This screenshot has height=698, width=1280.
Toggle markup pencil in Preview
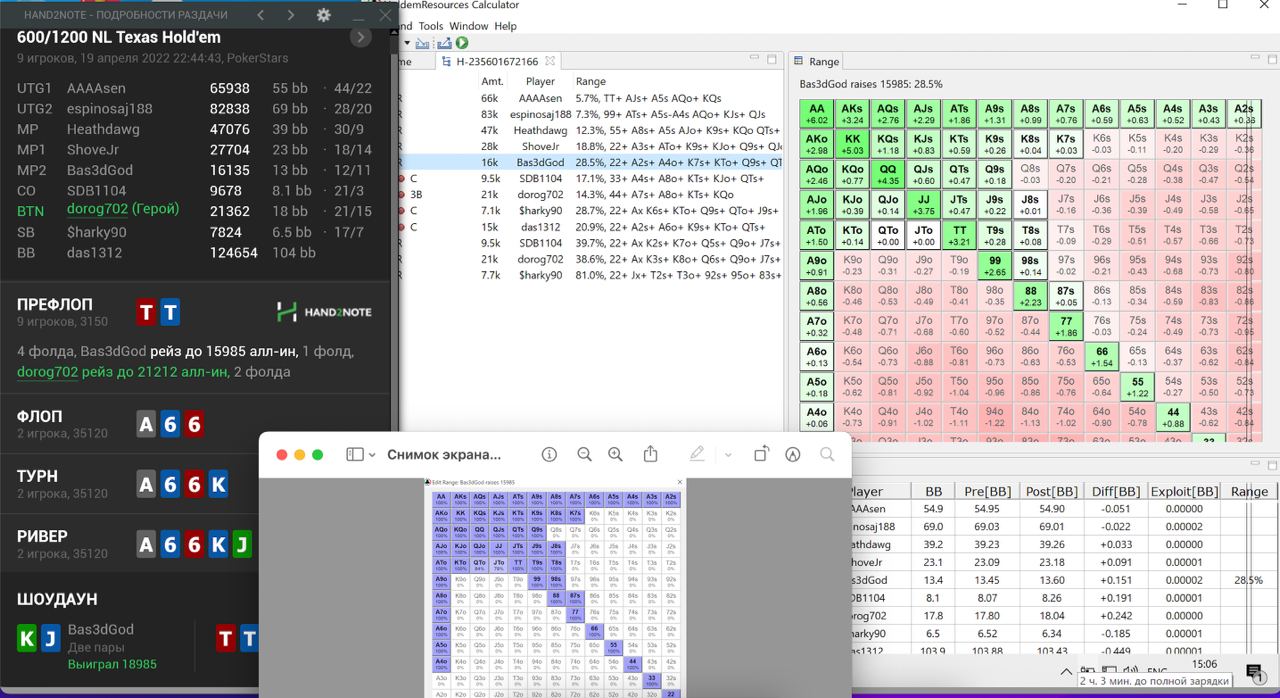click(697, 454)
